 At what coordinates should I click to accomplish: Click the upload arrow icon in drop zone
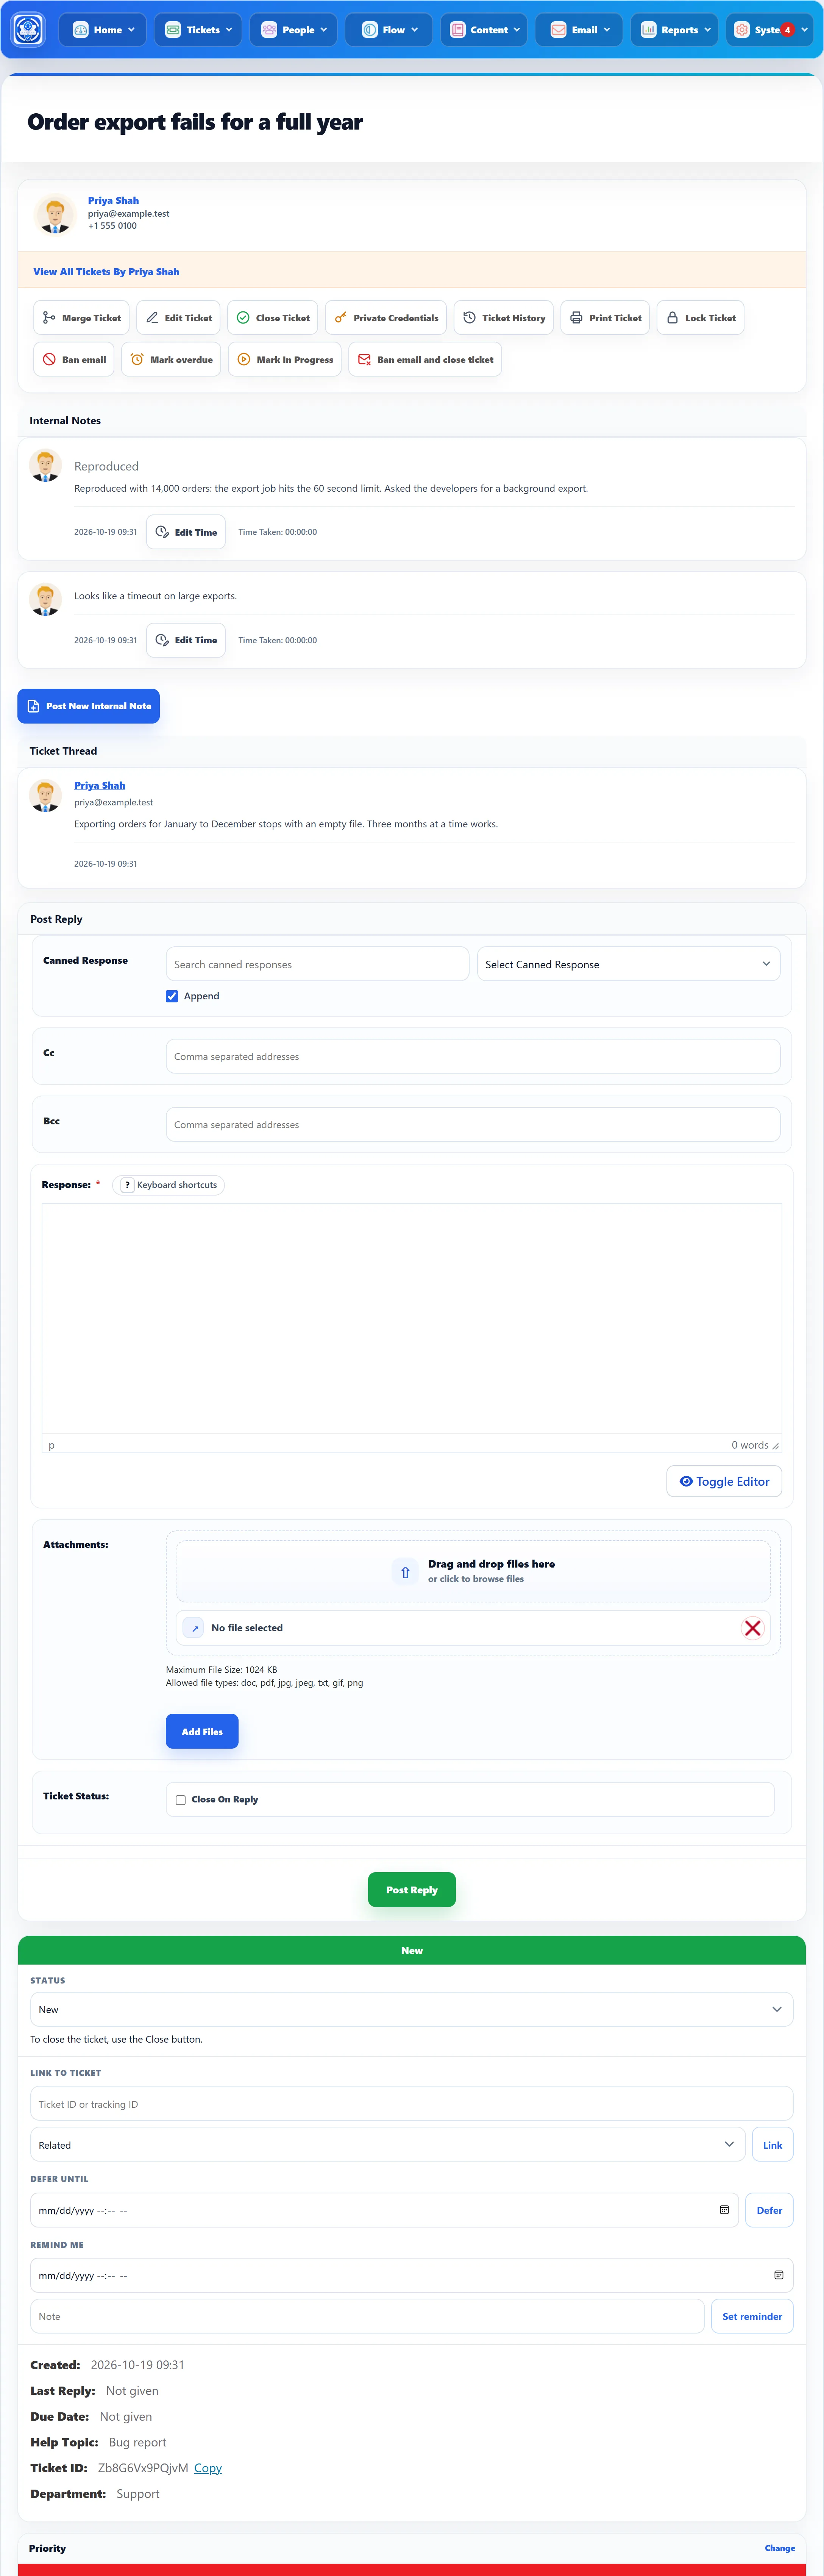point(405,1572)
